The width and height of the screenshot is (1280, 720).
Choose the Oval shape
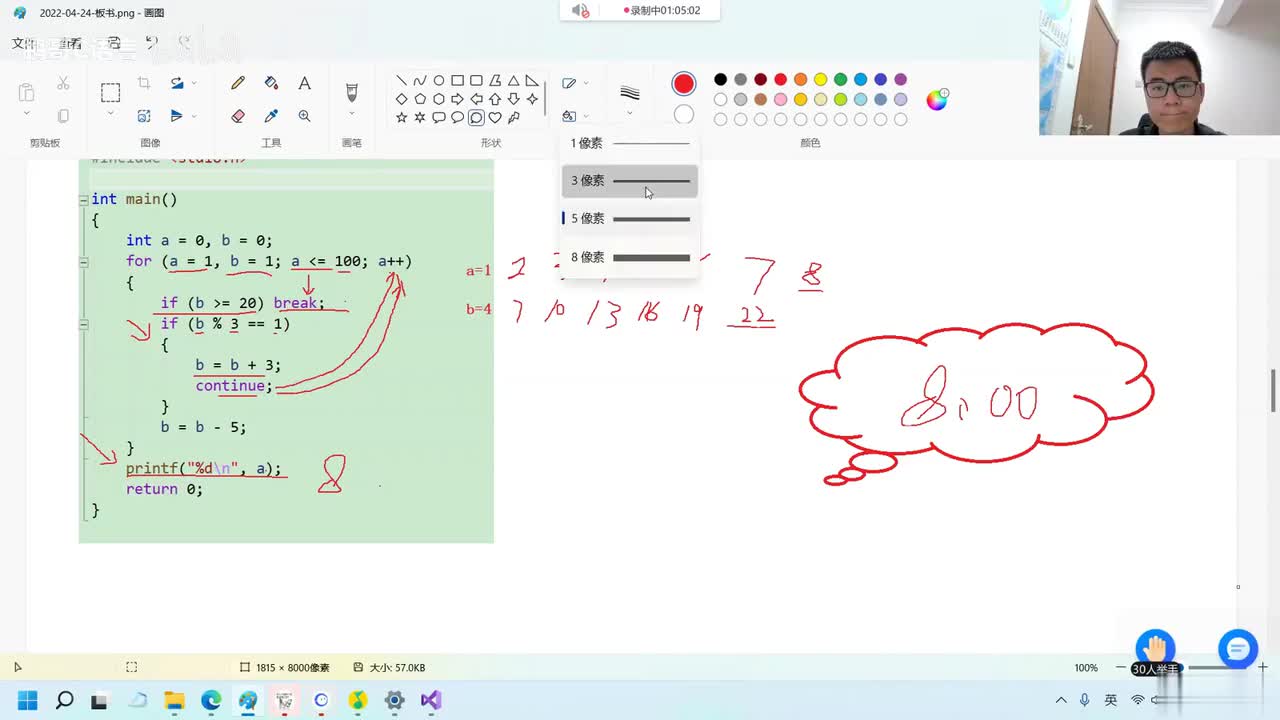tap(438, 81)
